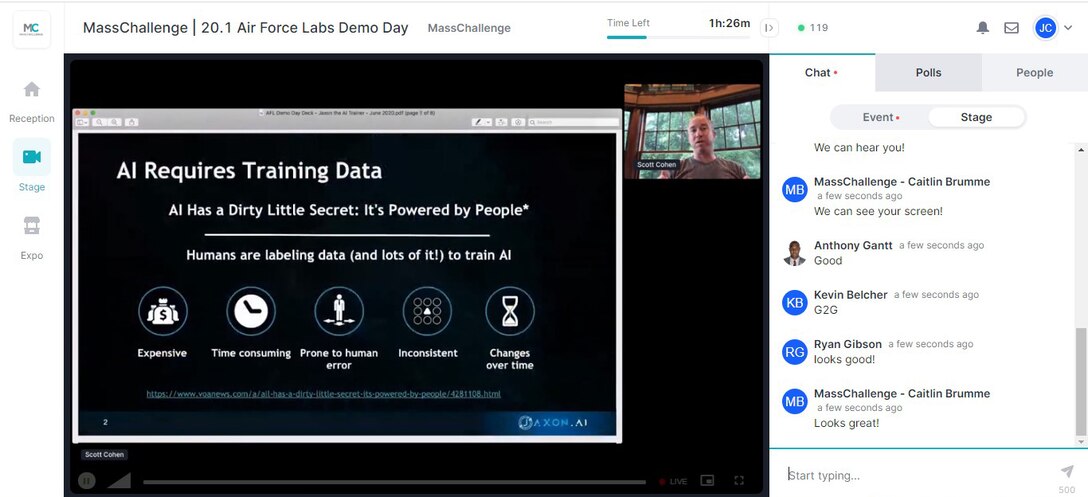Enter fullscreen video mode

739,480
